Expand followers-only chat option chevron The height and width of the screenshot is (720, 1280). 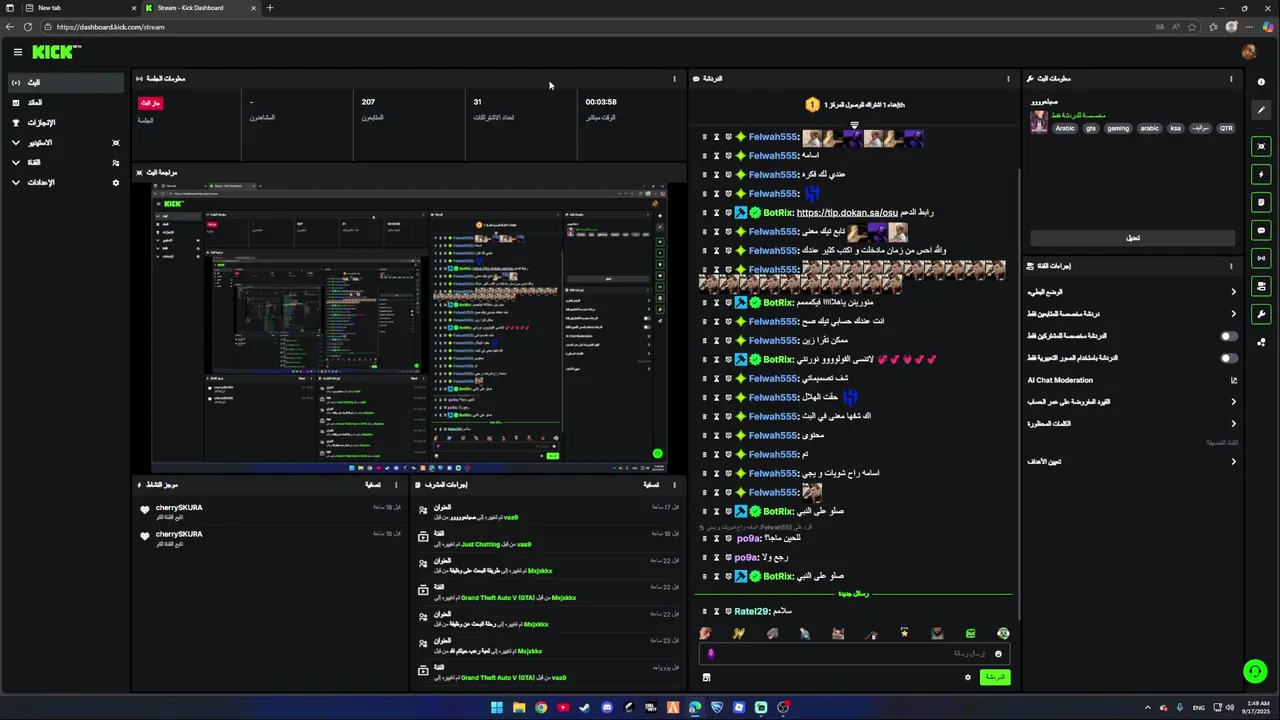coord(1233,314)
